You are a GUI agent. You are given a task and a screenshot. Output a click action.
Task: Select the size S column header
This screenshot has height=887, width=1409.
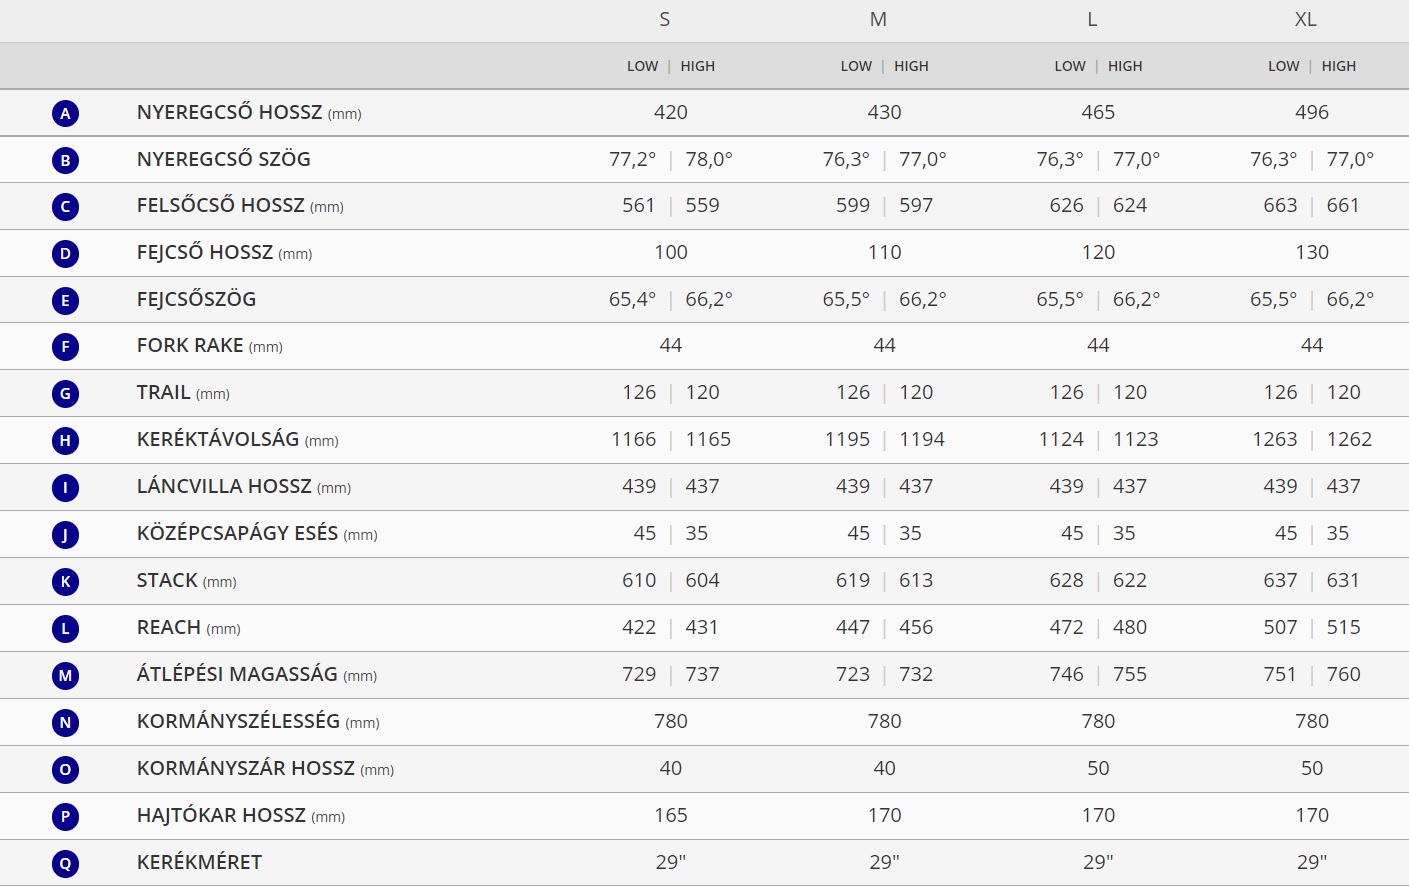[x=665, y=20]
